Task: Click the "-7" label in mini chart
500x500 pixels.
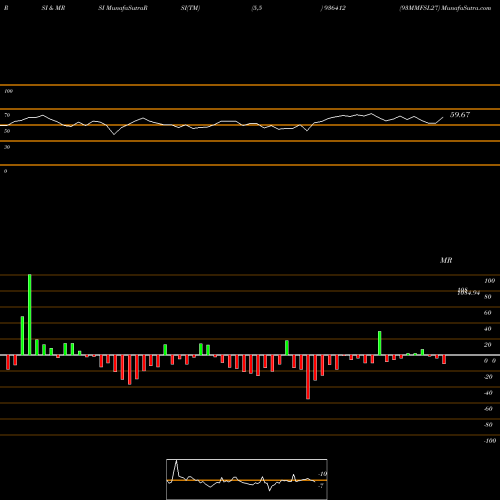Action: [x=321, y=486]
